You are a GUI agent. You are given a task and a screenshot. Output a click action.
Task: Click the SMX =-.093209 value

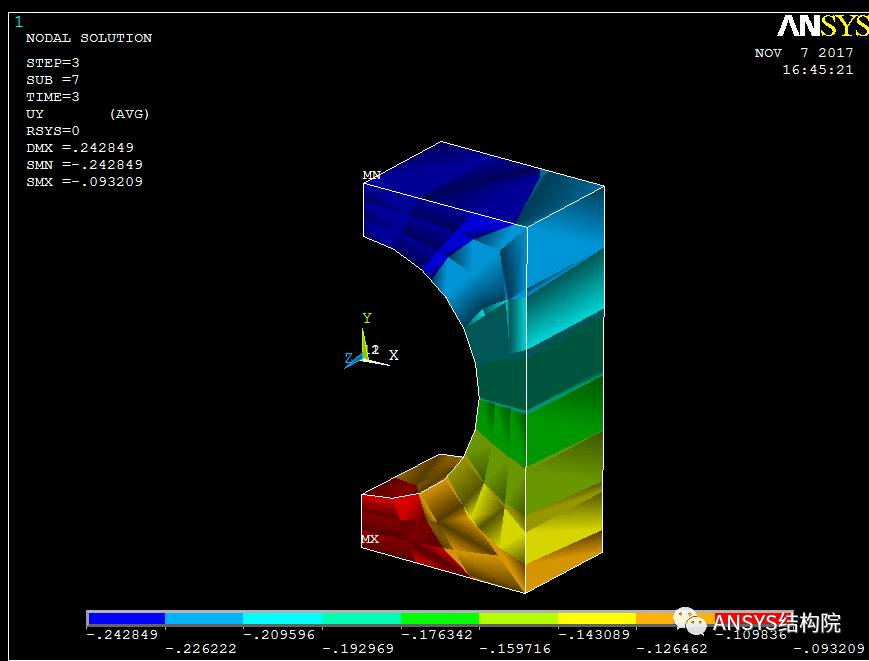click(84, 182)
